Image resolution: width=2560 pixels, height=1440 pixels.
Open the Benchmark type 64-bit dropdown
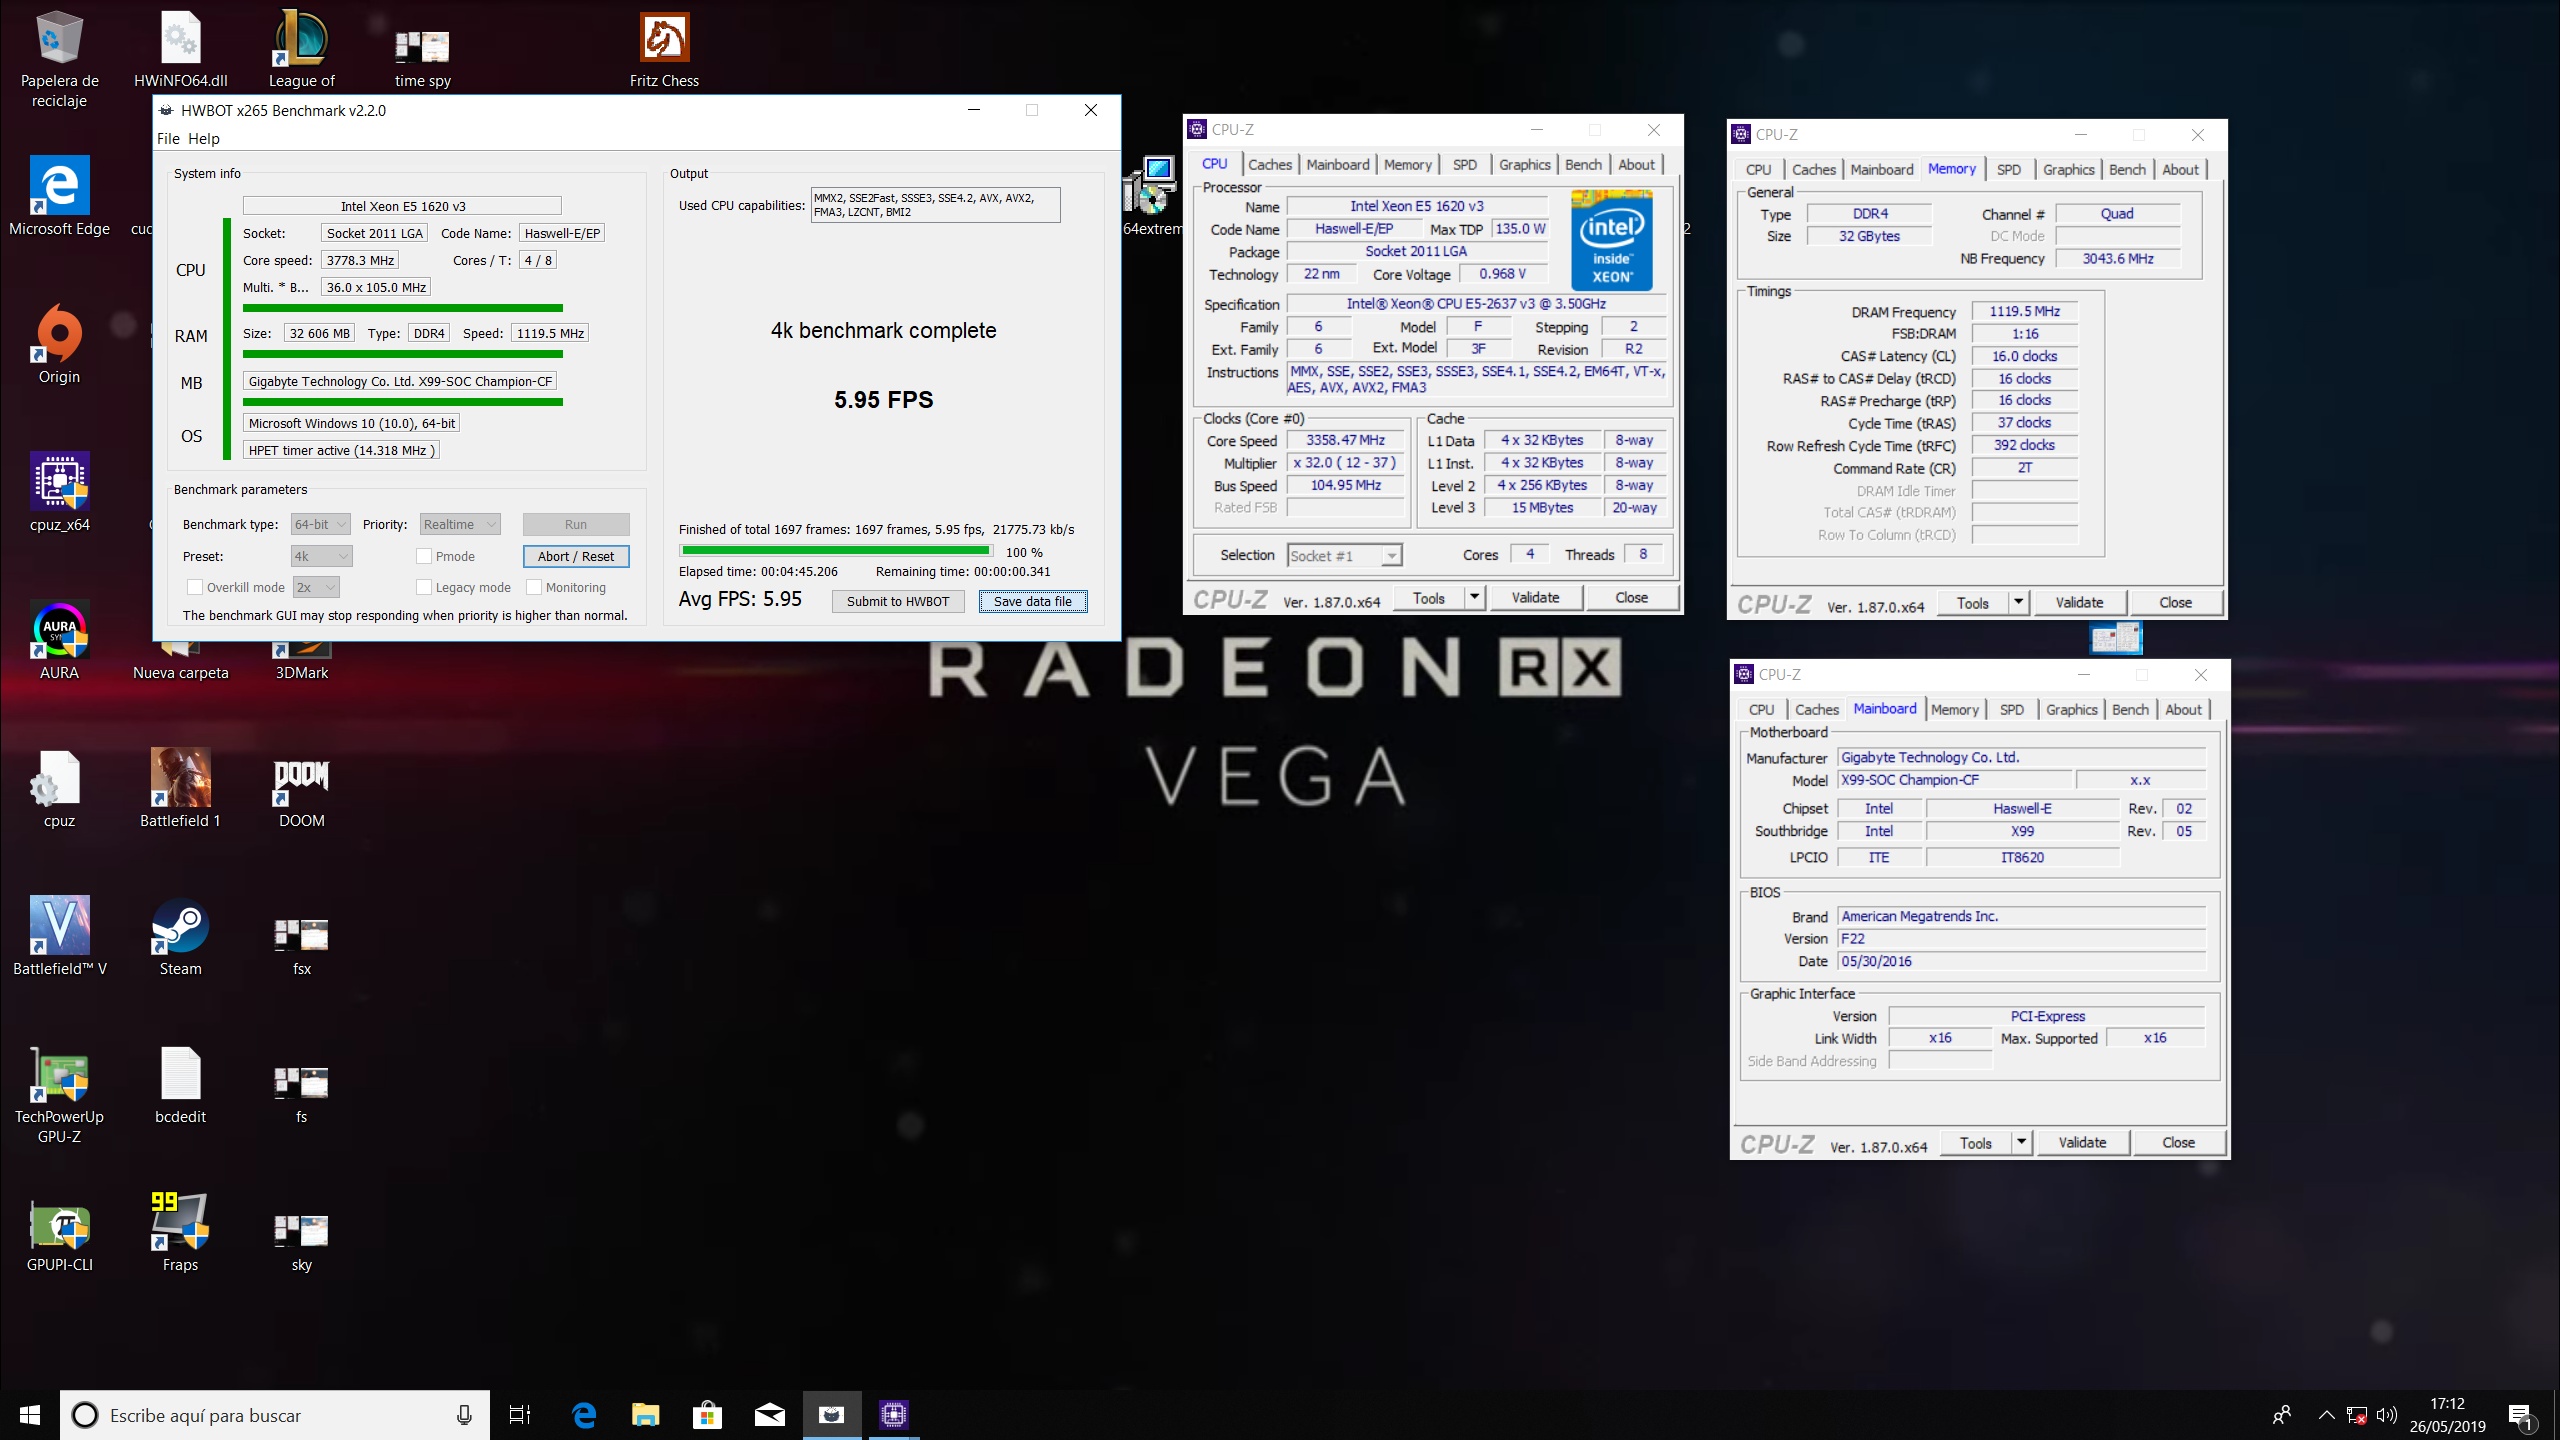pyautogui.click(x=320, y=524)
